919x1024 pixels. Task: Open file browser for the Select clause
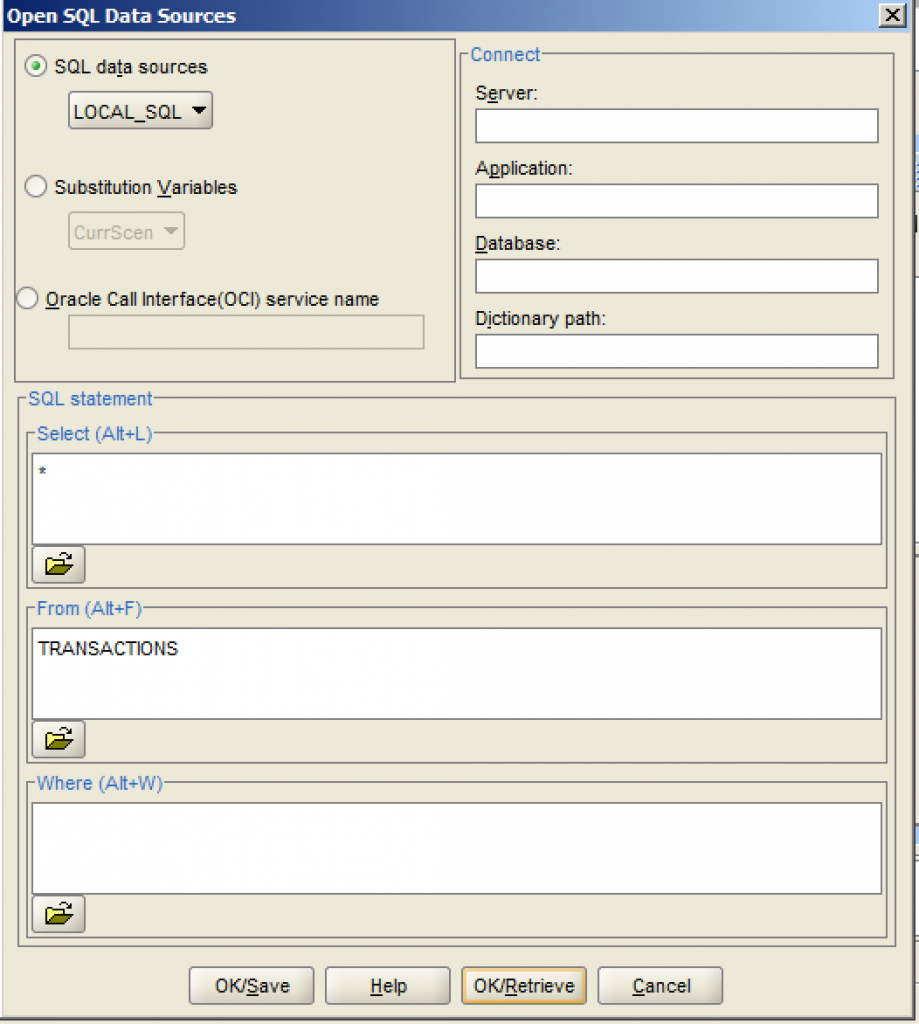click(57, 563)
